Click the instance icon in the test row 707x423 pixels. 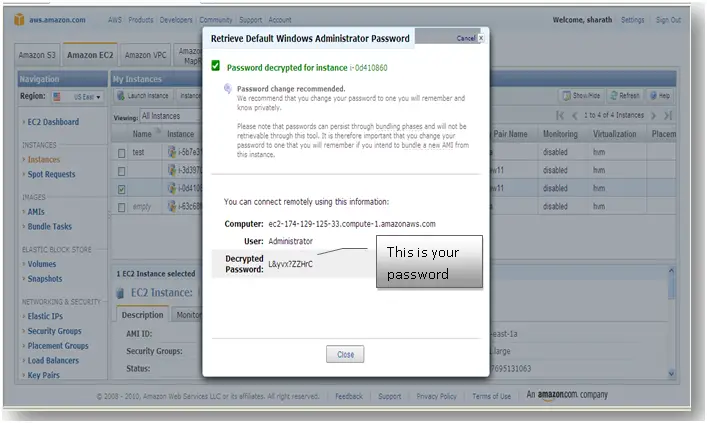coord(171,152)
